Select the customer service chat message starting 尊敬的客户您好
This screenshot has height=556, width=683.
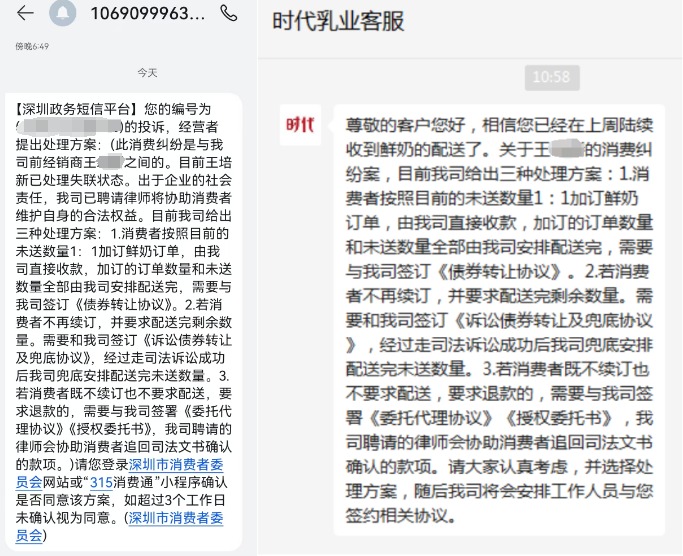click(x=499, y=320)
